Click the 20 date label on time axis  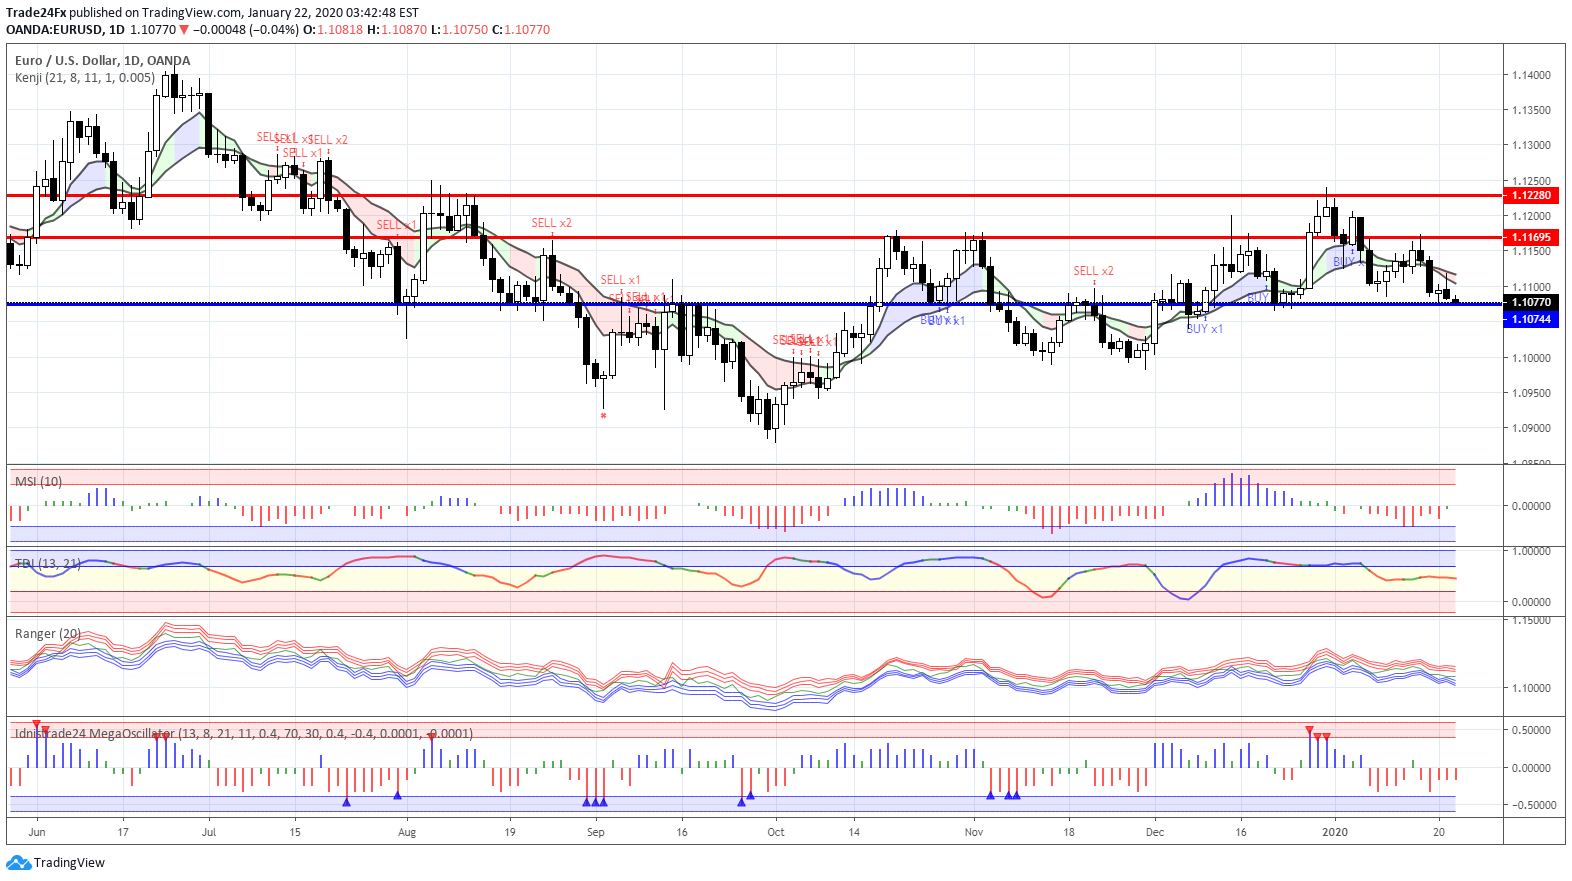click(x=1439, y=832)
